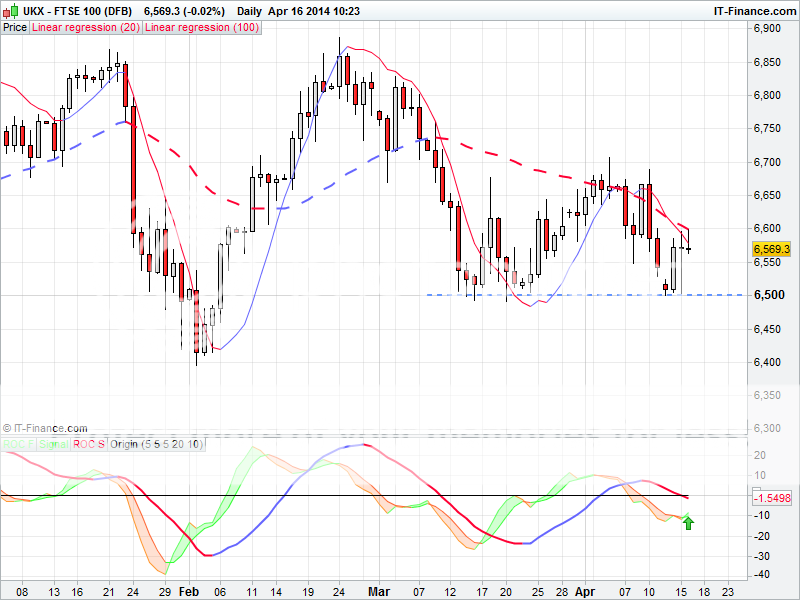Click the -1.5498 ROC value tag

tap(773, 497)
